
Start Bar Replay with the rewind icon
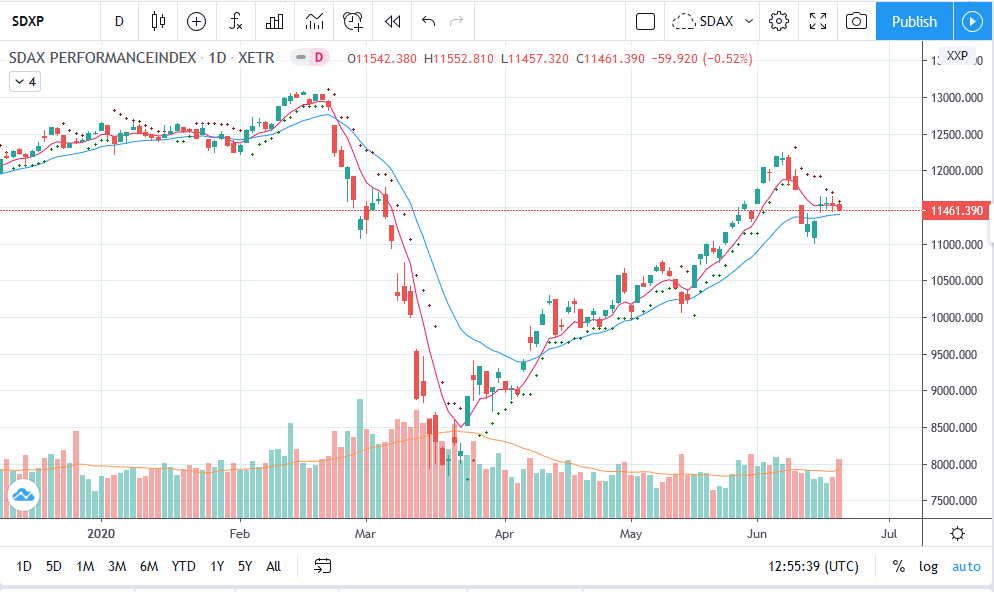(392, 21)
